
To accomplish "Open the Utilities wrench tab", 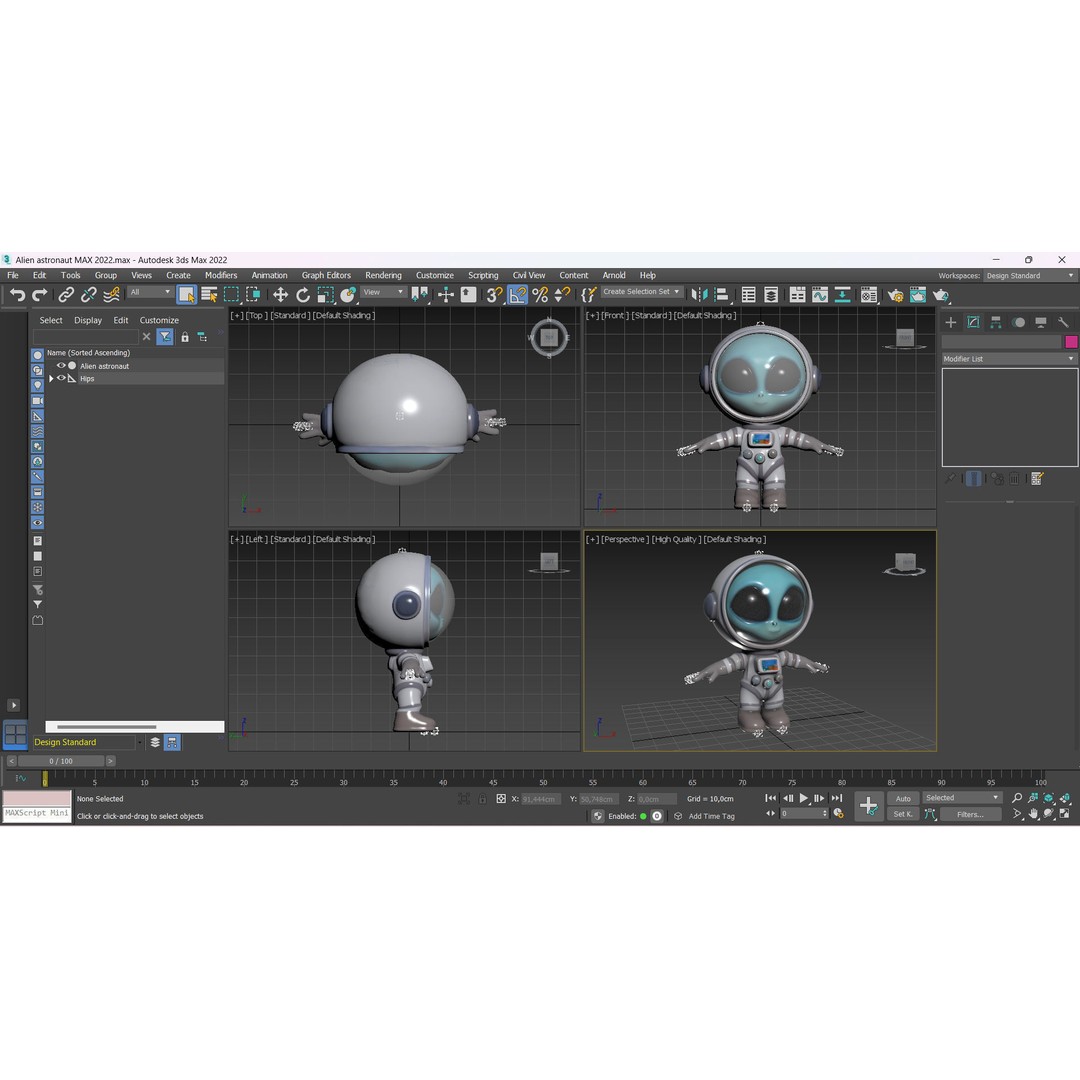I will point(1063,322).
